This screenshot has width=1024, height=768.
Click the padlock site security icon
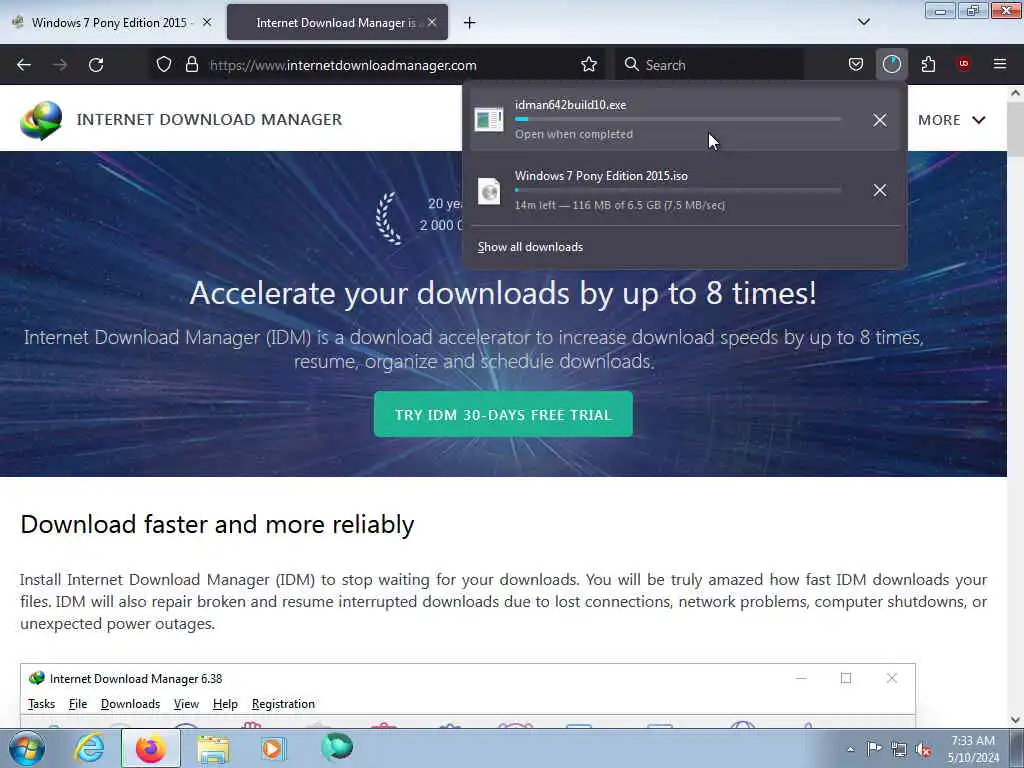191,65
